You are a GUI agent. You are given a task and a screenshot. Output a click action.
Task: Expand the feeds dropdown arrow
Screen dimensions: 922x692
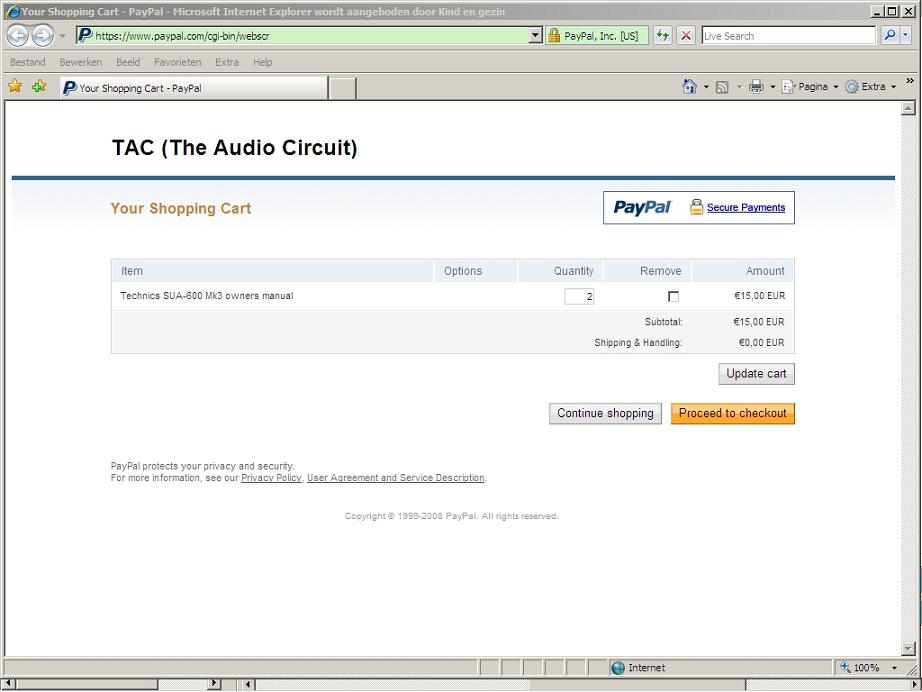click(x=739, y=87)
